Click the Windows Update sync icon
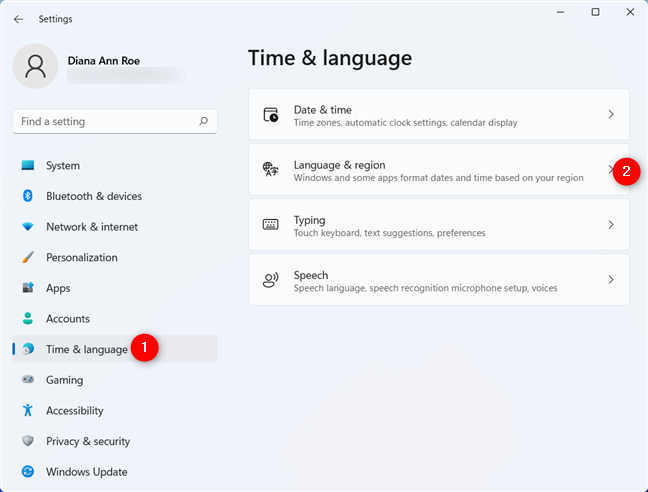The image size is (648, 492). click(x=28, y=471)
